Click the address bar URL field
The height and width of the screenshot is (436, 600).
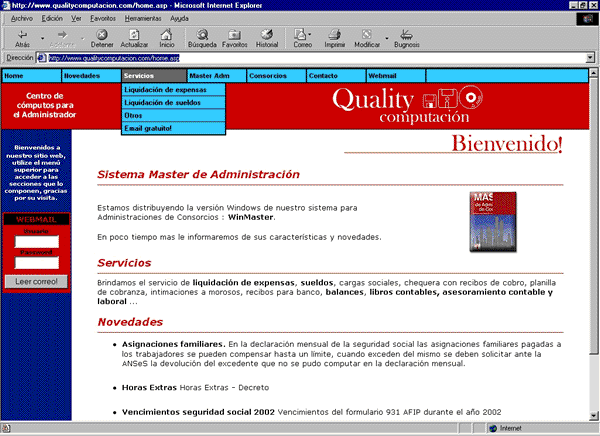click(x=316, y=58)
